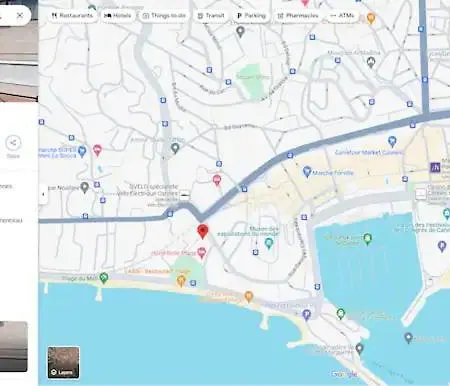Collapse the side panel arrow
The image size is (450, 386).
pos(43,194)
